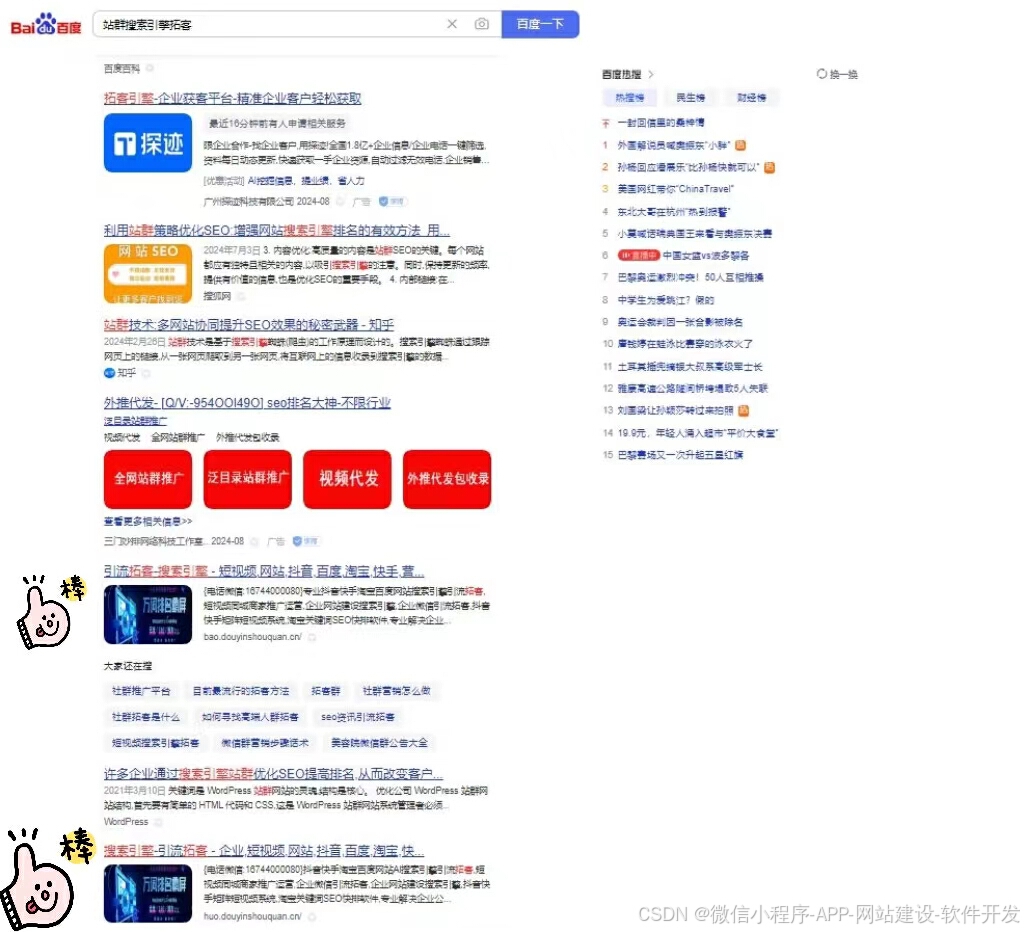Open the thumbnail beside huo.douyinshouquan.cn result
The image size is (1024, 932).
point(148,893)
